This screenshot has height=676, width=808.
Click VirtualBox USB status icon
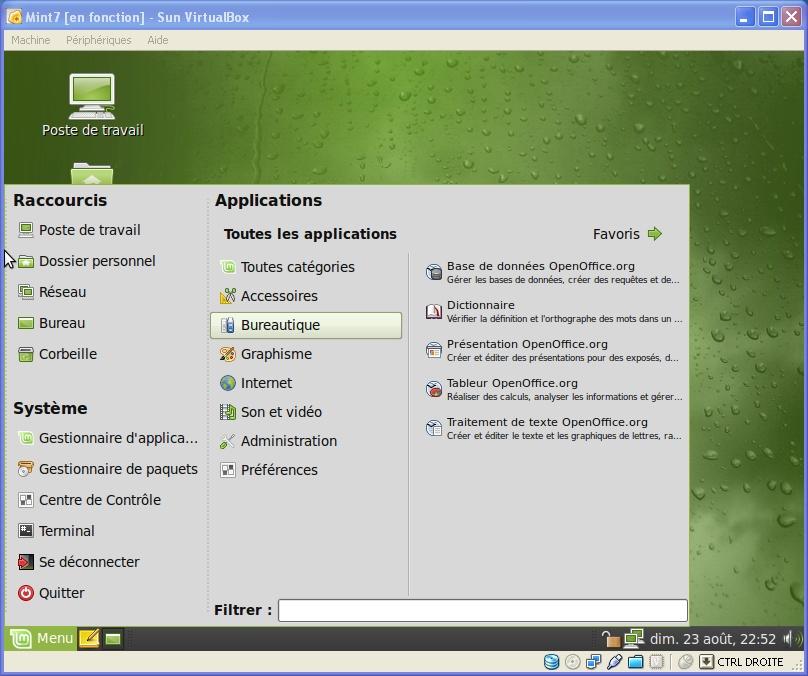point(614,662)
